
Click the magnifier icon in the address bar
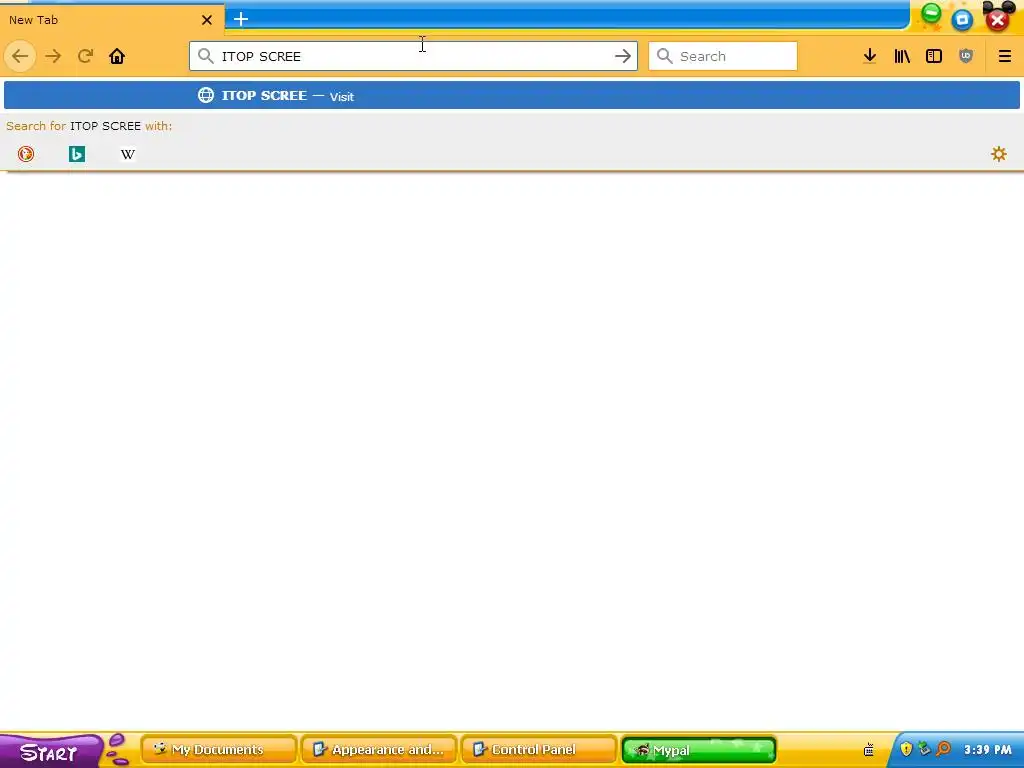(206, 56)
